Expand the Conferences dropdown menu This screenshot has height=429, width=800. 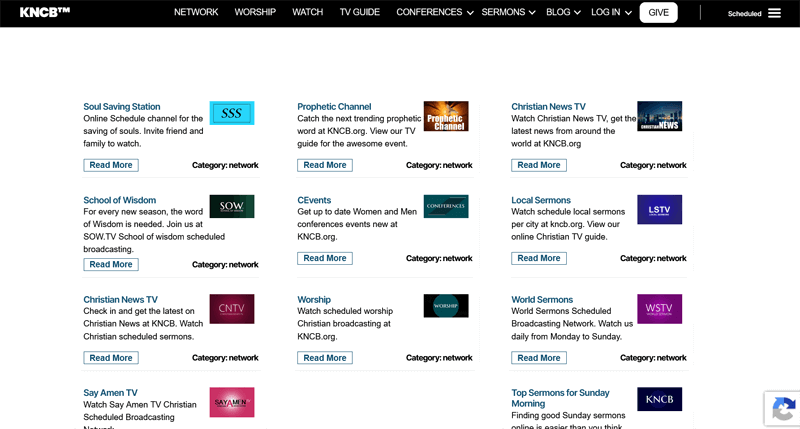tap(434, 13)
